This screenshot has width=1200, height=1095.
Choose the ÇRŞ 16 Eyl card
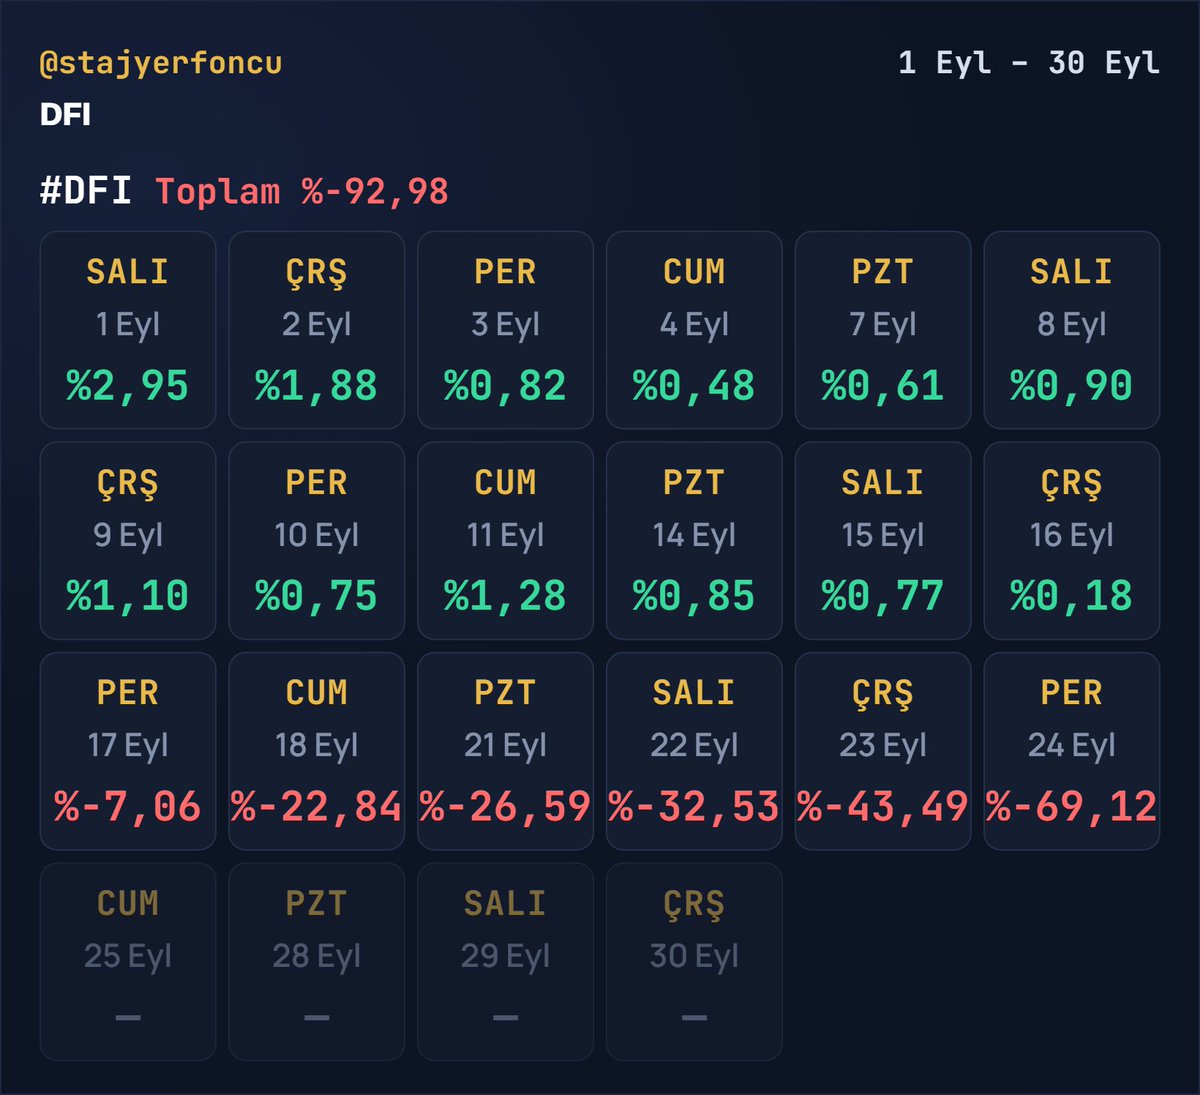coord(1072,541)
